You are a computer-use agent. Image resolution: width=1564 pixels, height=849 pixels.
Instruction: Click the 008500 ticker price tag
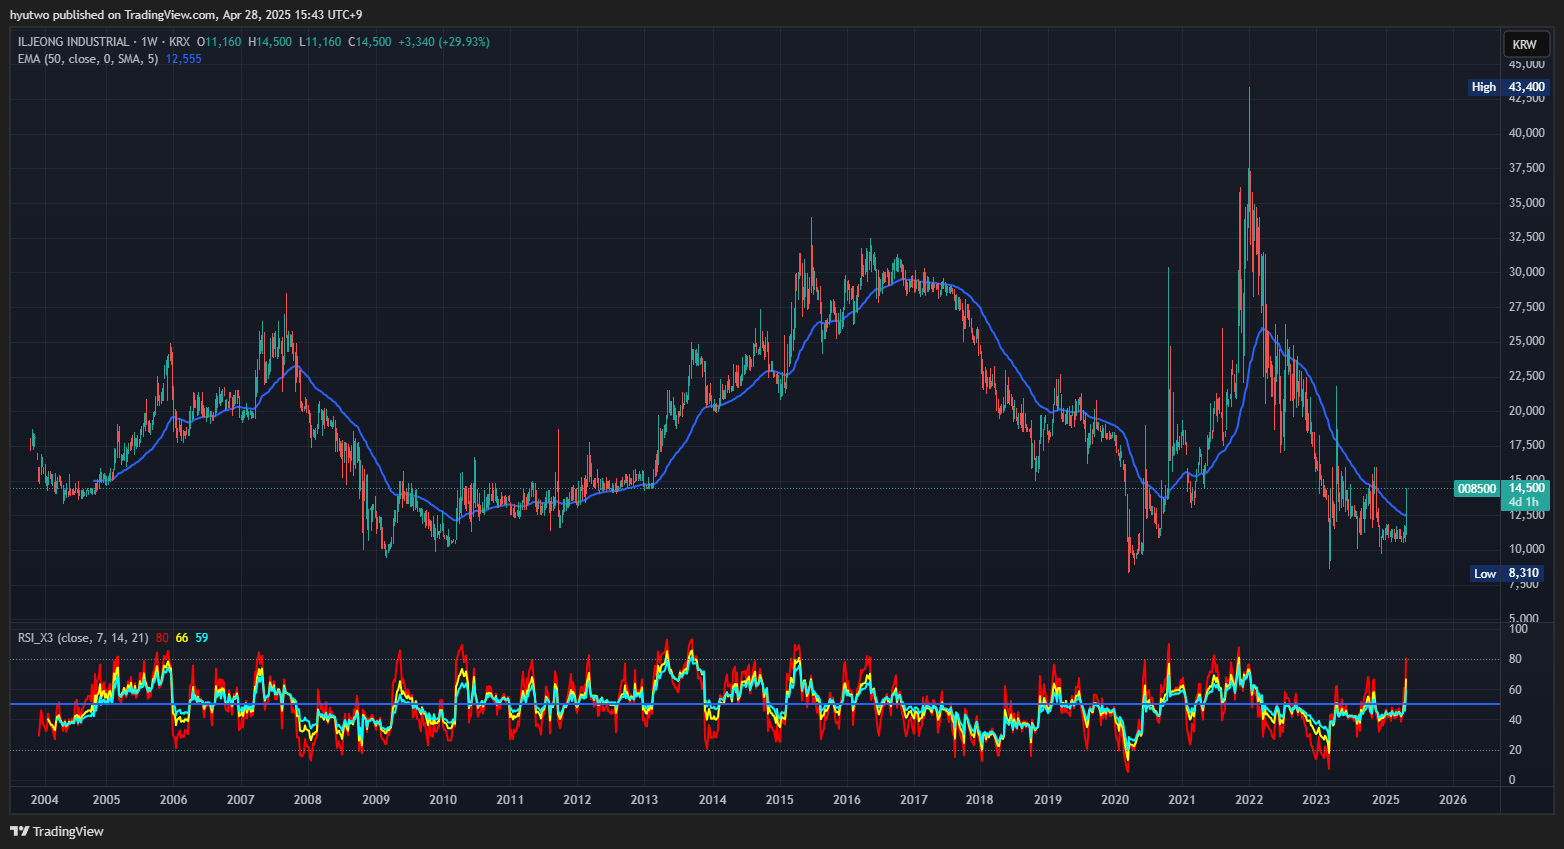pyautogui.click(x=1477, y=489)
